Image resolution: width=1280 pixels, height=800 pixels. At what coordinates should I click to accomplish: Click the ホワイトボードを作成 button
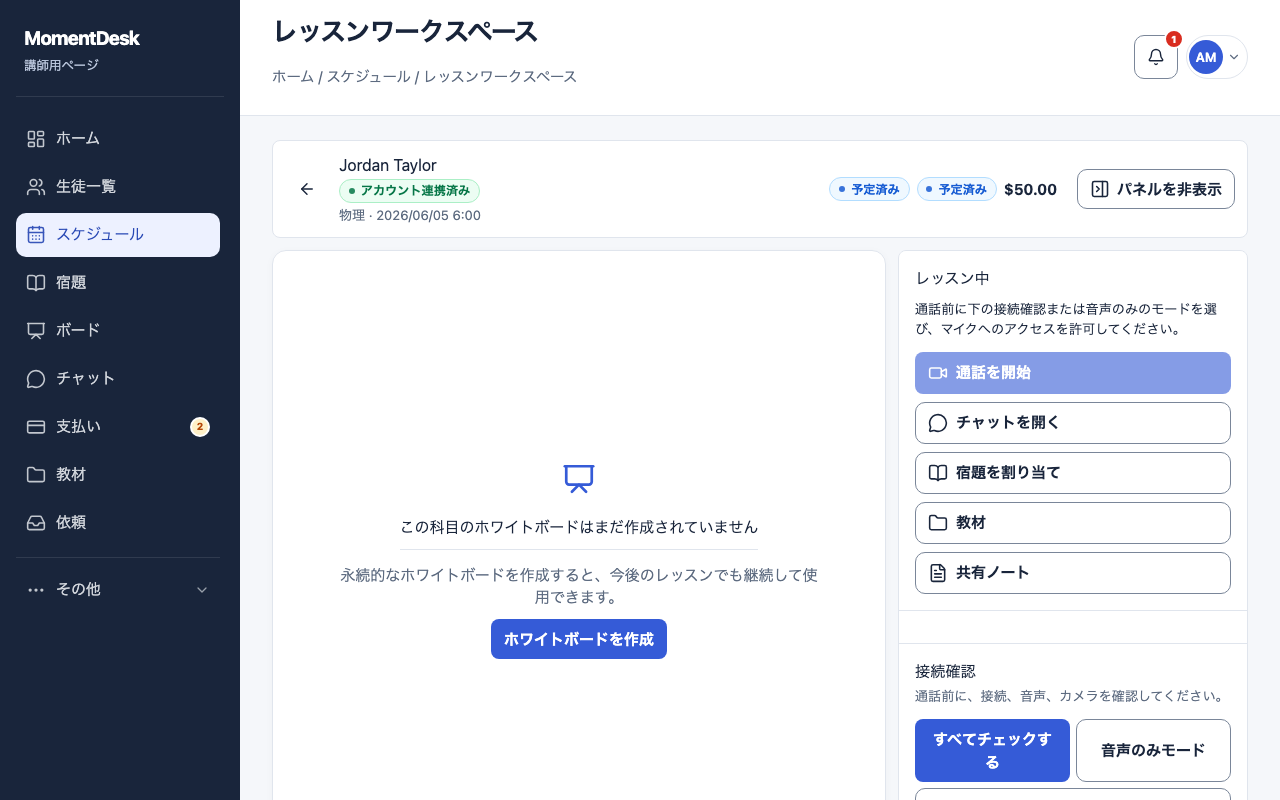[579, 639]
